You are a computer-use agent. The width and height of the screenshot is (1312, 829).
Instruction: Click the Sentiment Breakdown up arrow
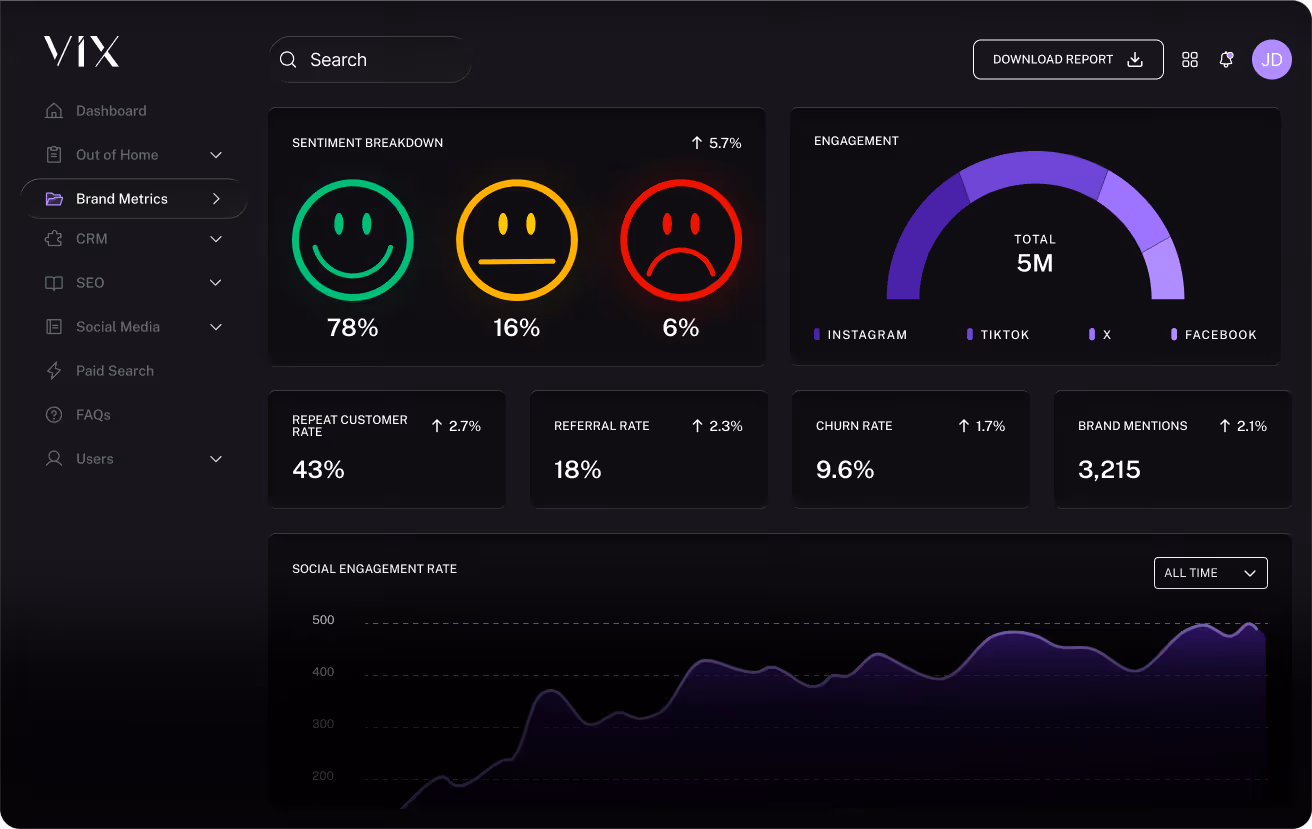697,143
